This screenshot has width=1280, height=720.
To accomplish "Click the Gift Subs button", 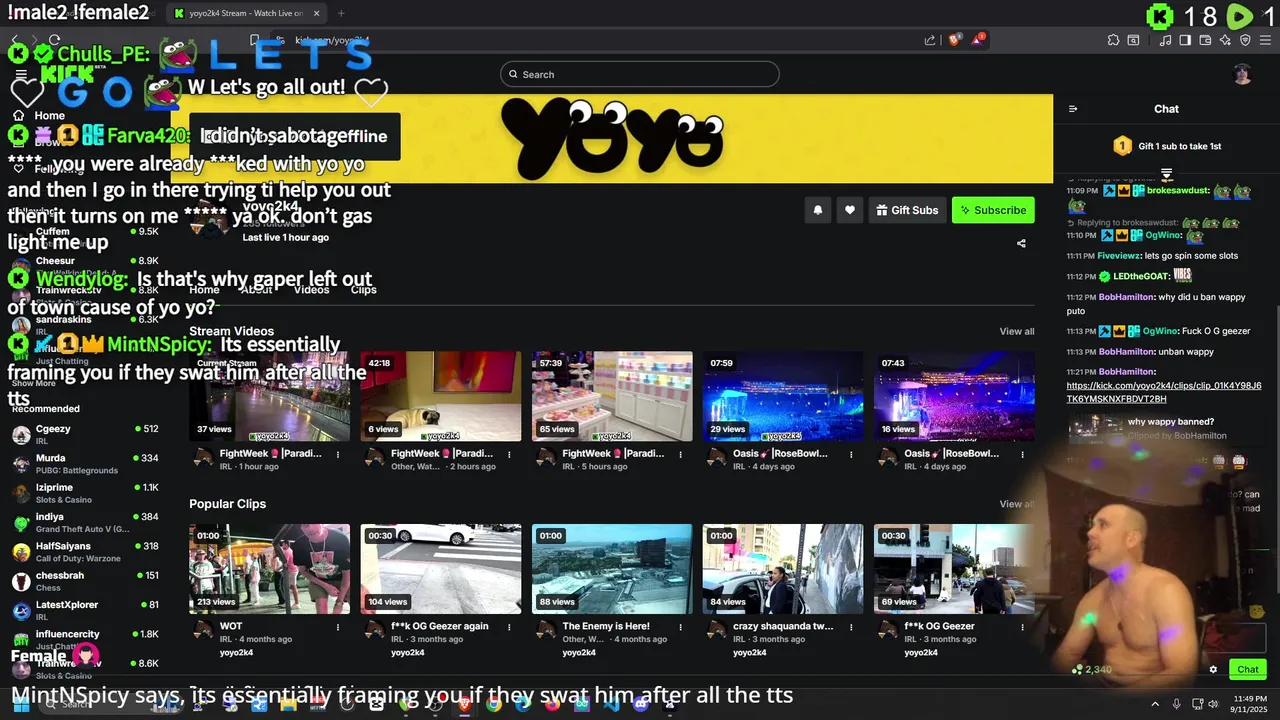I will [x=907, y=210].
